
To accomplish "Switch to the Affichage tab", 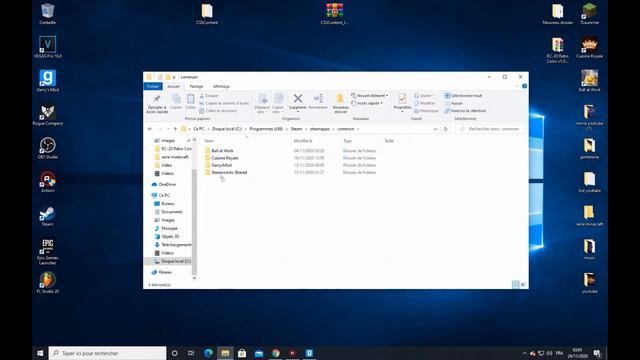I will pyautogui.click(x=222, y=86).
